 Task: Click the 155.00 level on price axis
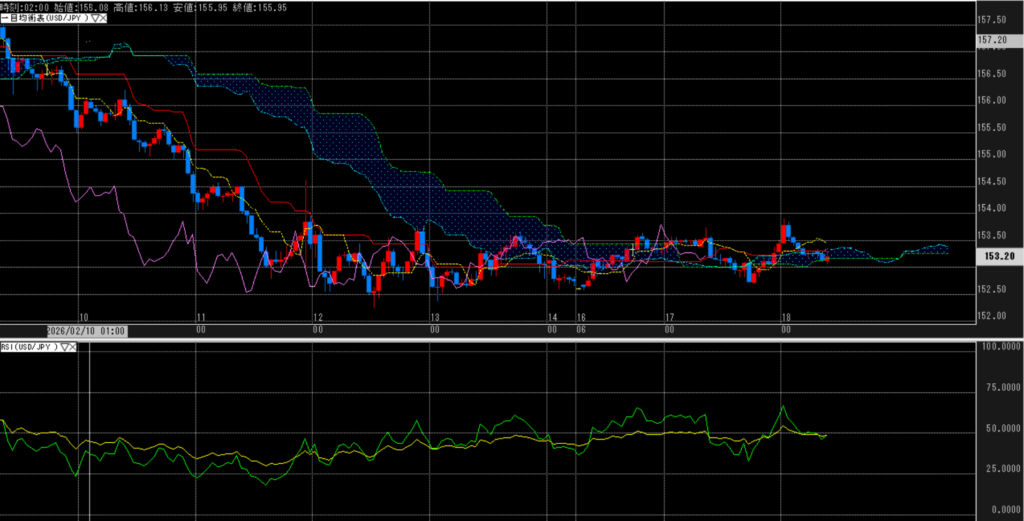tap(990, 154)
